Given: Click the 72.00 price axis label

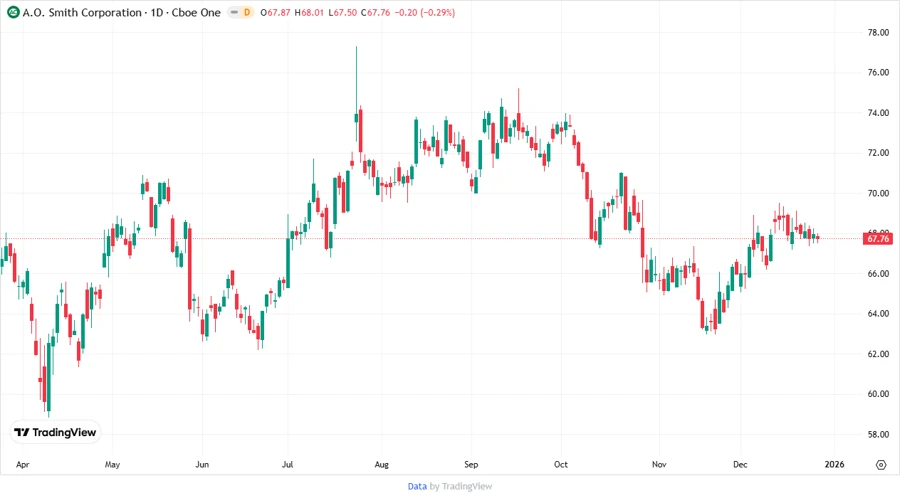Looking at the screenshot, I should point(878,153).
